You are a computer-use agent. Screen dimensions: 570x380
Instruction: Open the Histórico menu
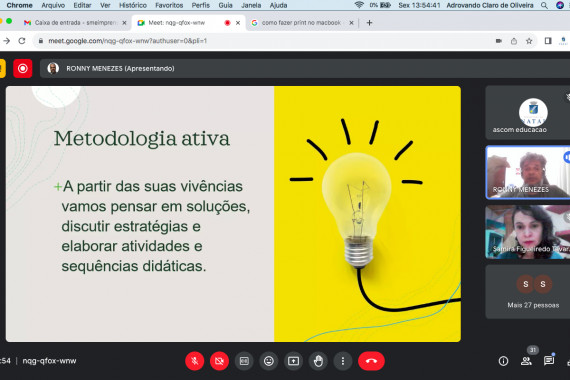pyautogui.click(x=133, y=5)
